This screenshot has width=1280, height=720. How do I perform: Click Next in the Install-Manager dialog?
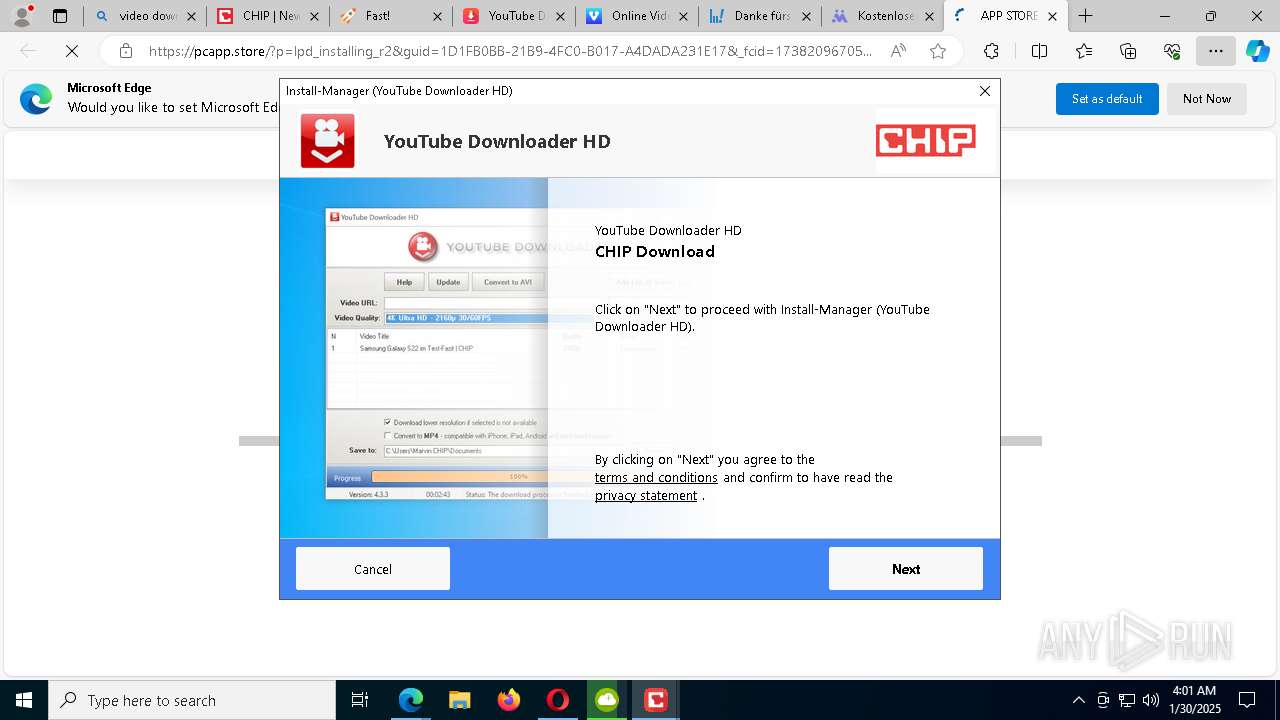pyautogui.click(x=905, y=569)
